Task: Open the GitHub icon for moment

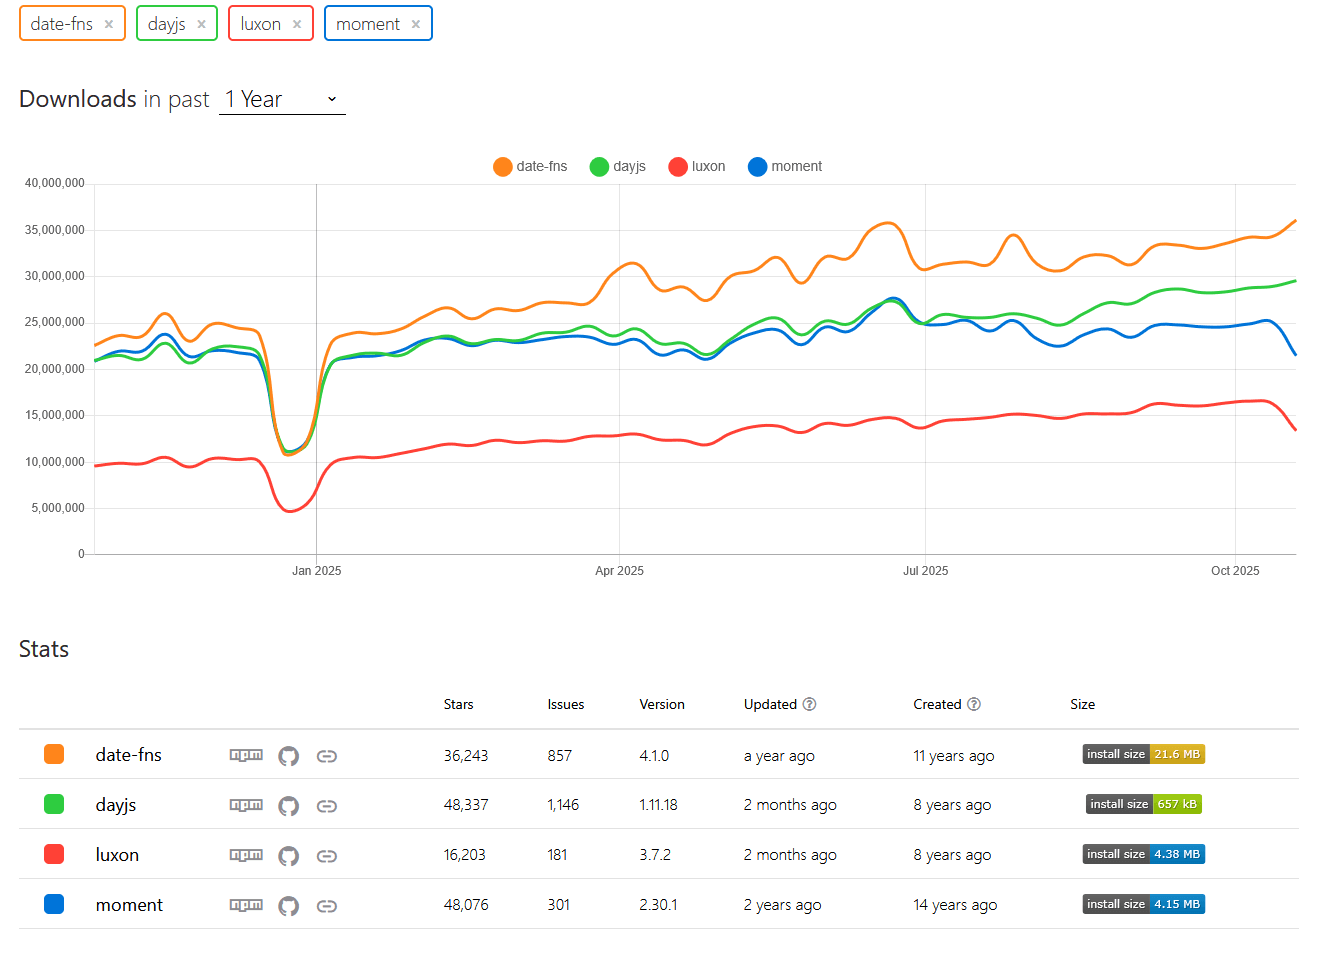Action: click(288, 906)
